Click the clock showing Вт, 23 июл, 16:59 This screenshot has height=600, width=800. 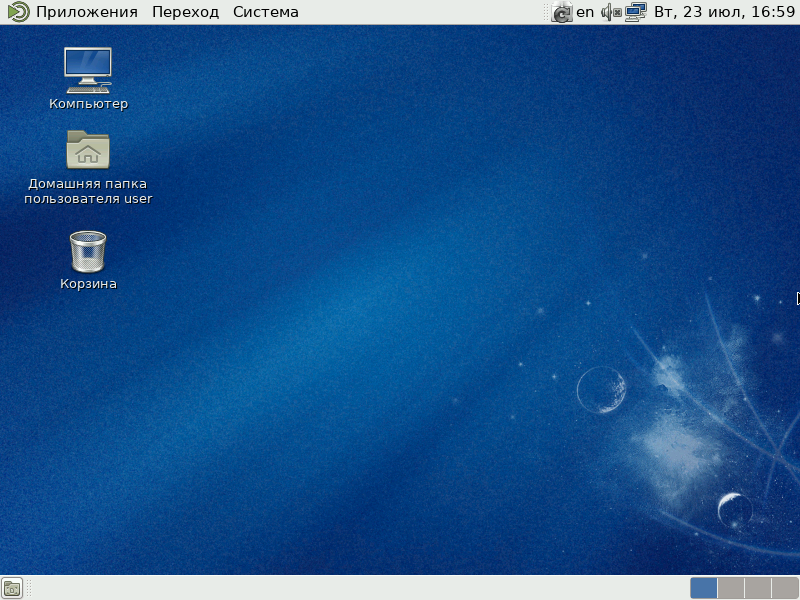[x=724, y=12]
